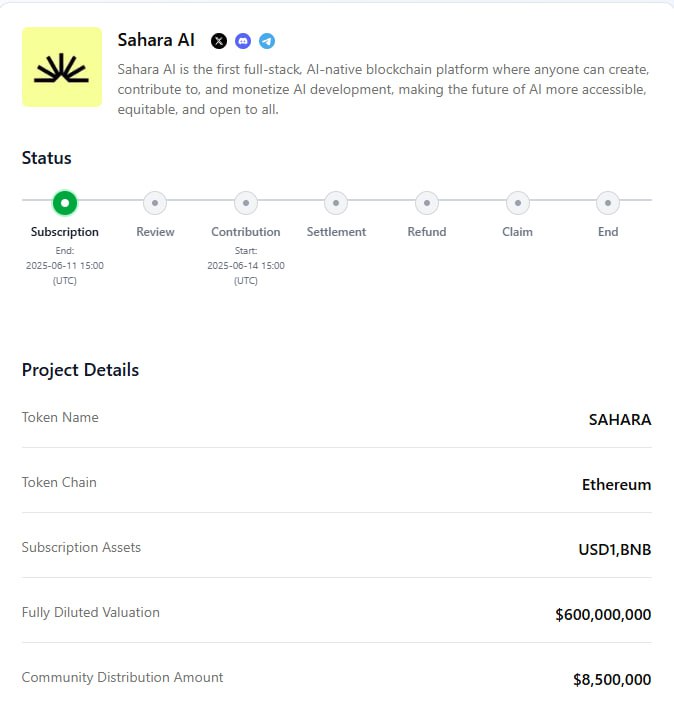
Task: Click the Settlement step circle
Action: [336, 203]
